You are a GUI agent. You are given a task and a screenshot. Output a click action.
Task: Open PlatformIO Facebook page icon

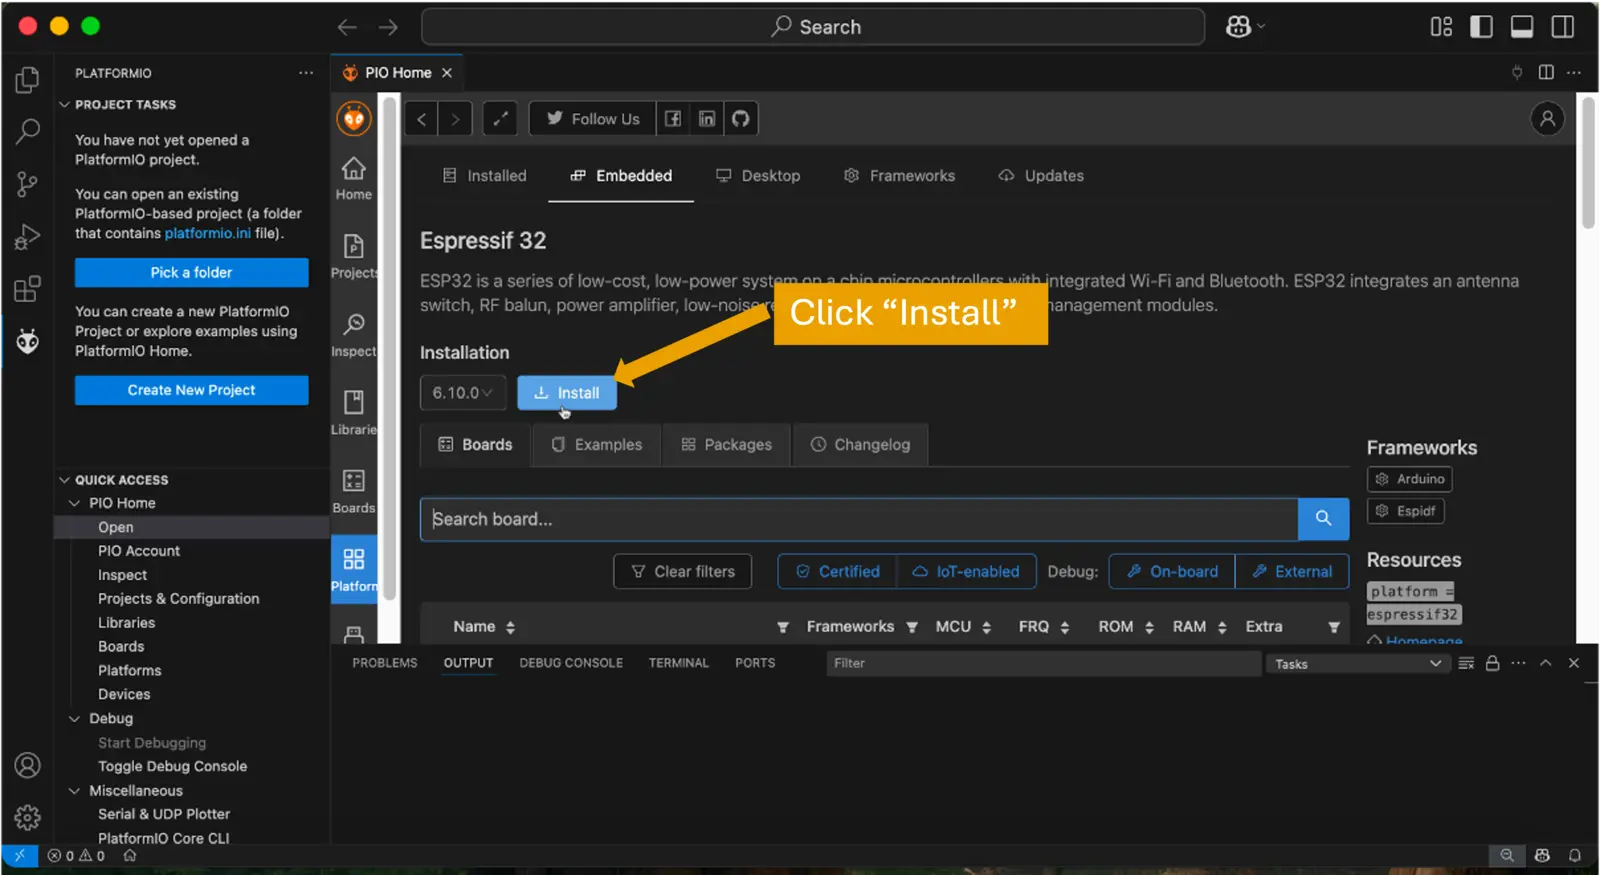pos(673,119)
